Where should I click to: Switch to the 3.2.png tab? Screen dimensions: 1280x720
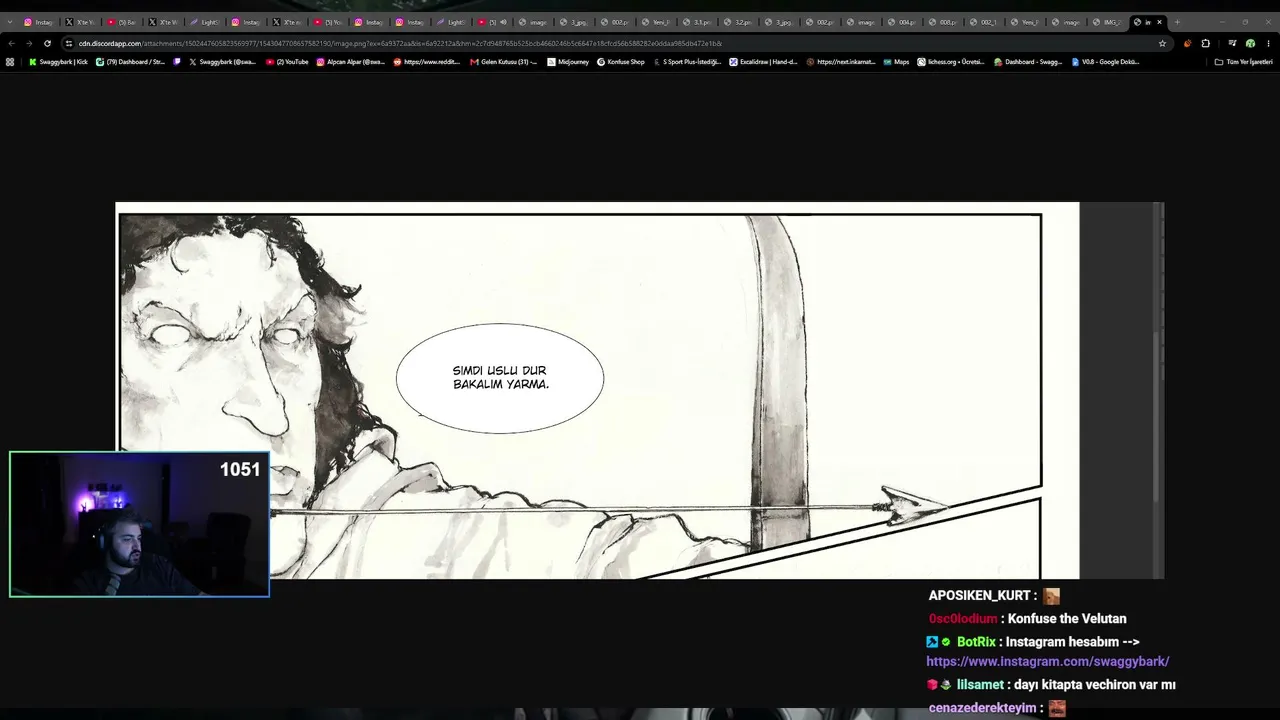(739, 22)
